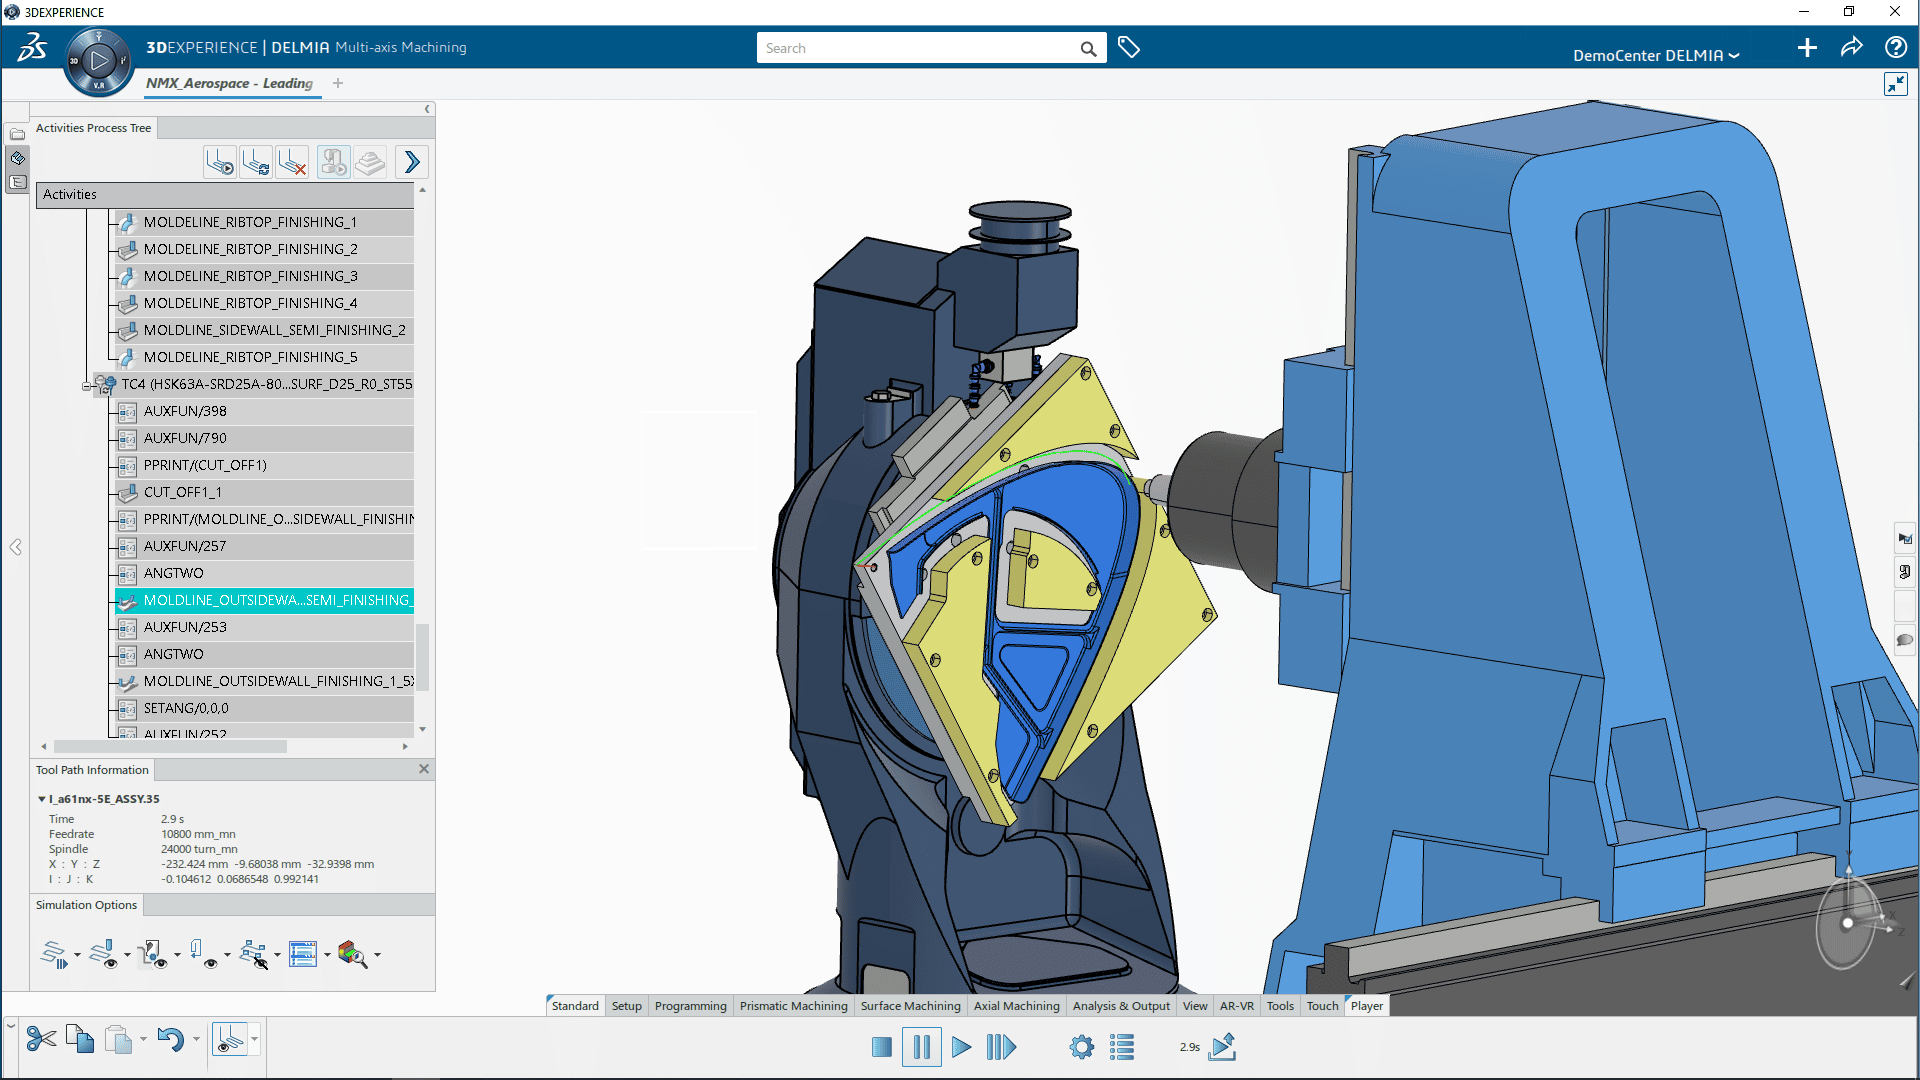Screen dimensions: 1920x1080
Task: Select the Analysis & Output tab
Action: (1120, 1005)
